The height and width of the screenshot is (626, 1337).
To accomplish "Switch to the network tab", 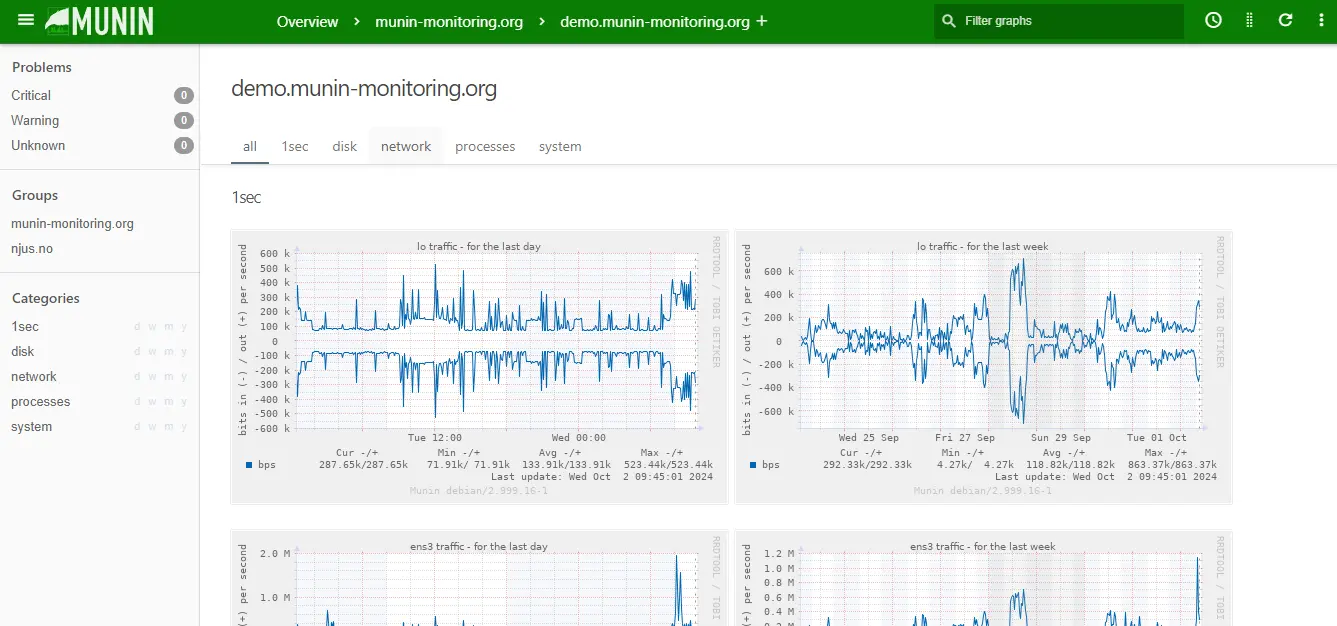I will (406, 146).
